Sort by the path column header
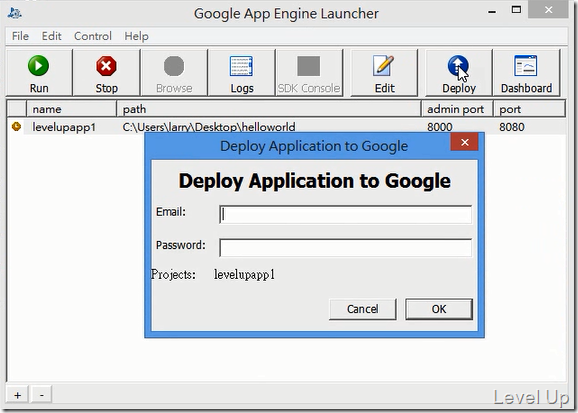 click(x=269, y=109)
